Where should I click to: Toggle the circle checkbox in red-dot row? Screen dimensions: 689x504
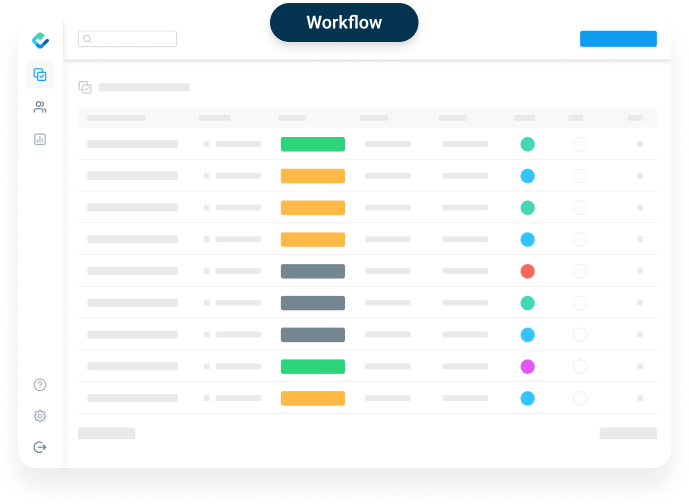[x=580, y=271]
